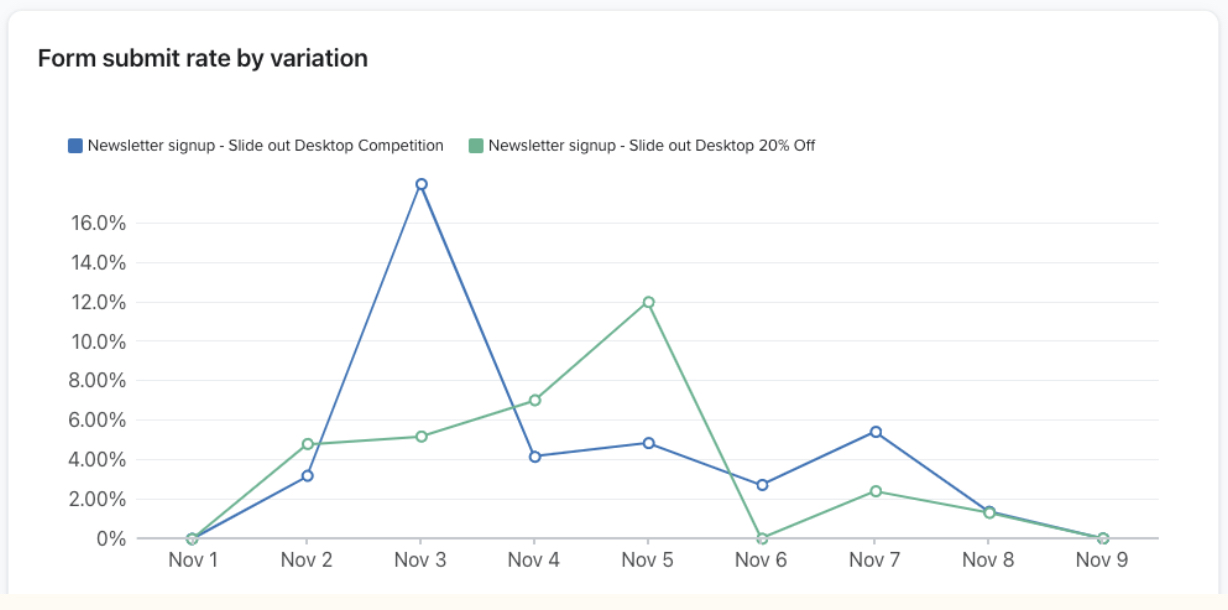Click the green data point at Nov 2
The height and width of the screenshot is (610, 1228).
pyautogui.click(x=306, y=443)
